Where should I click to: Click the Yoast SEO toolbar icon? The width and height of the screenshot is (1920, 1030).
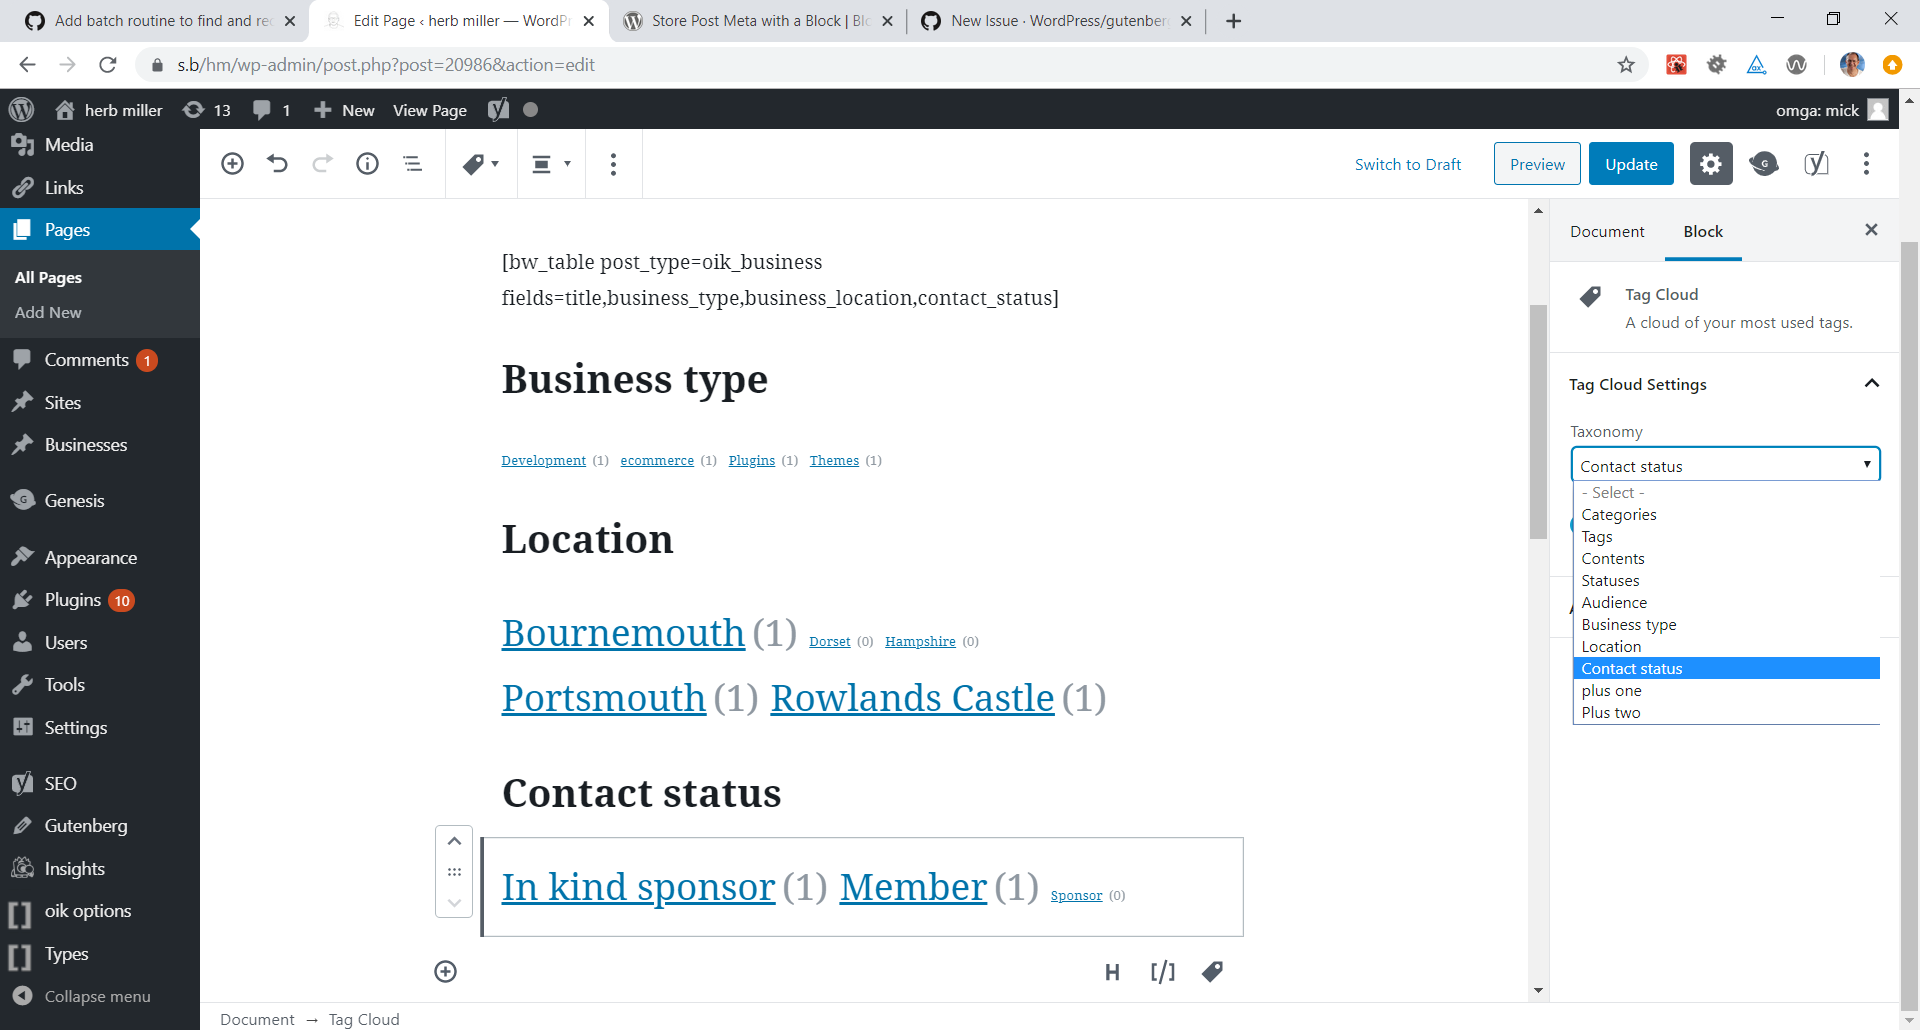point(1817,163)
